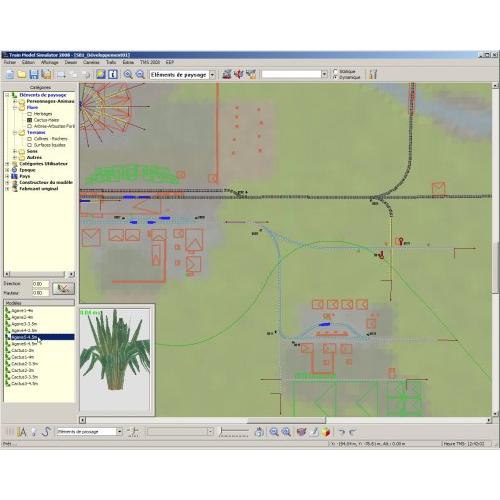This screenshot has height=500, width=500.
Task: Expand the Catégories Utilisateur node
Action: pos(7,164)
